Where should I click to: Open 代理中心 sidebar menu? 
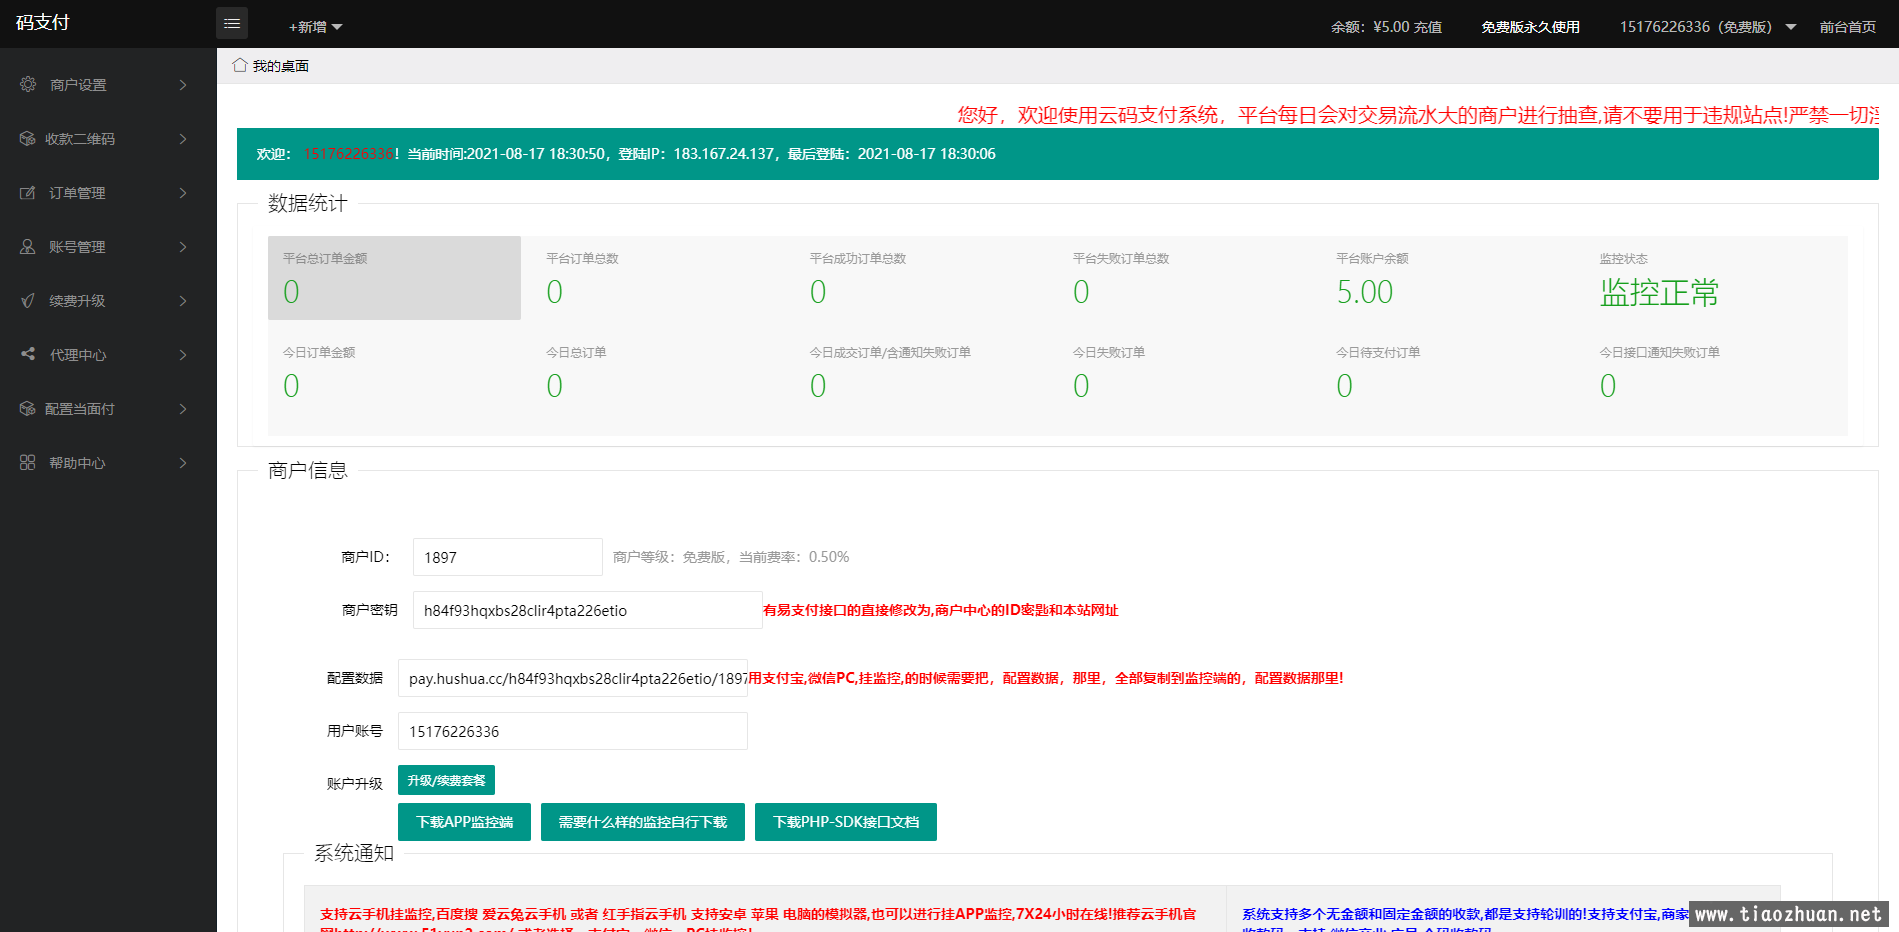pos(108,355)
